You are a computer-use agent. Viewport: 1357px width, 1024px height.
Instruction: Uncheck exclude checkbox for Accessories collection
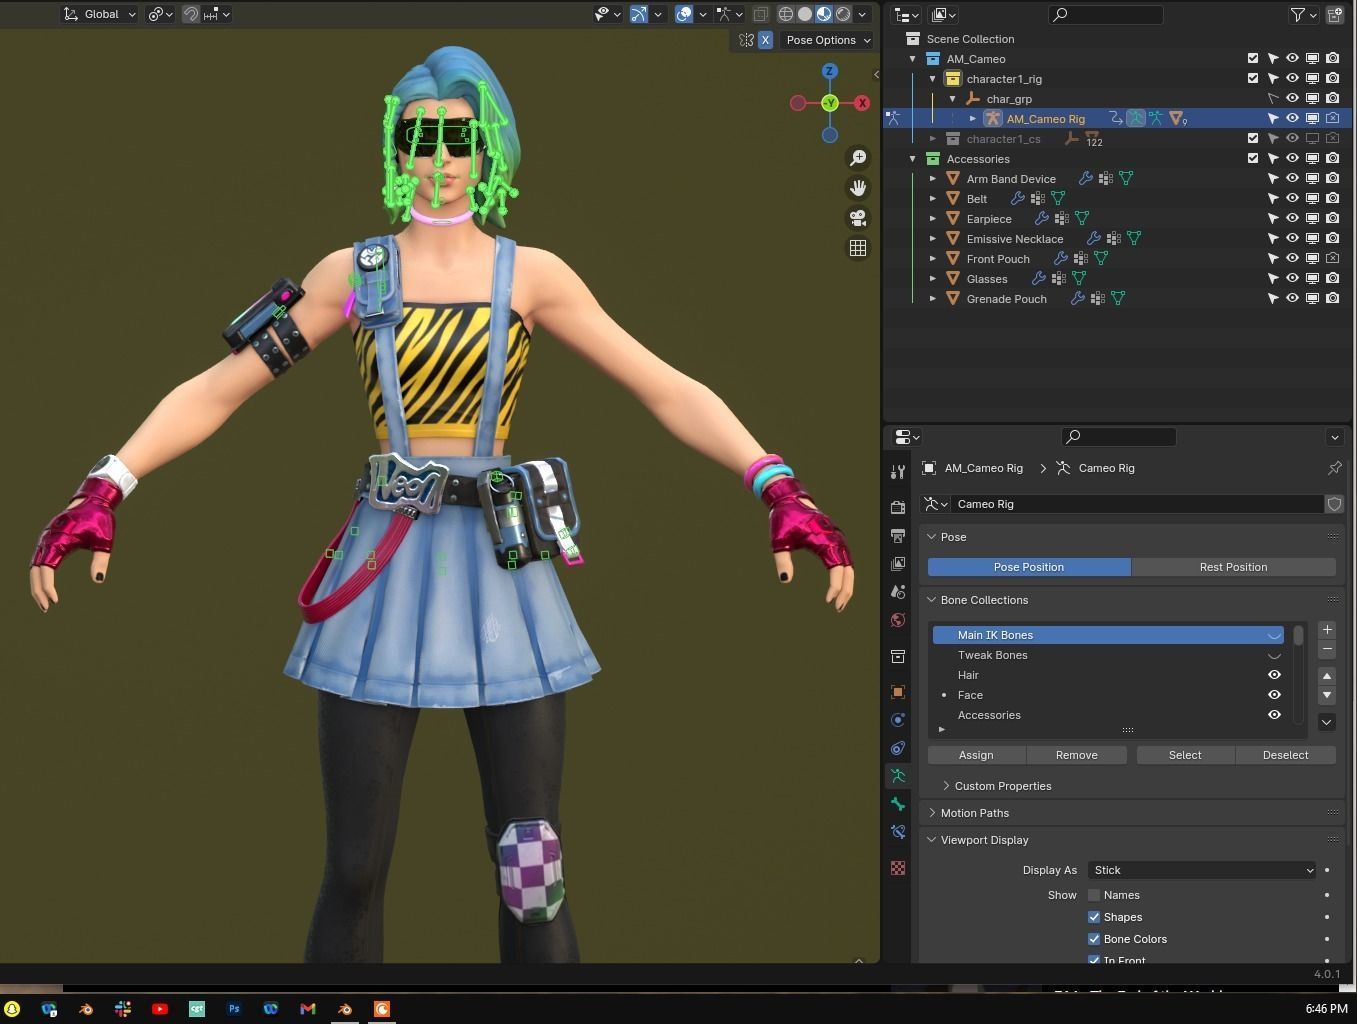[1252, 158]
